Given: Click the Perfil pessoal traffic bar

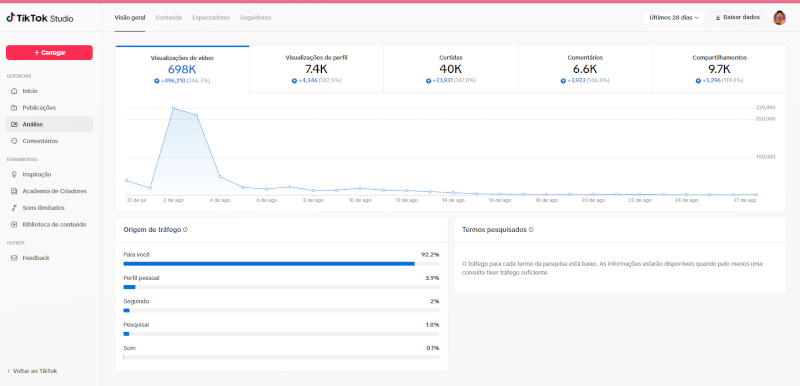Looking at the screenshot, I should pos(281,287).
